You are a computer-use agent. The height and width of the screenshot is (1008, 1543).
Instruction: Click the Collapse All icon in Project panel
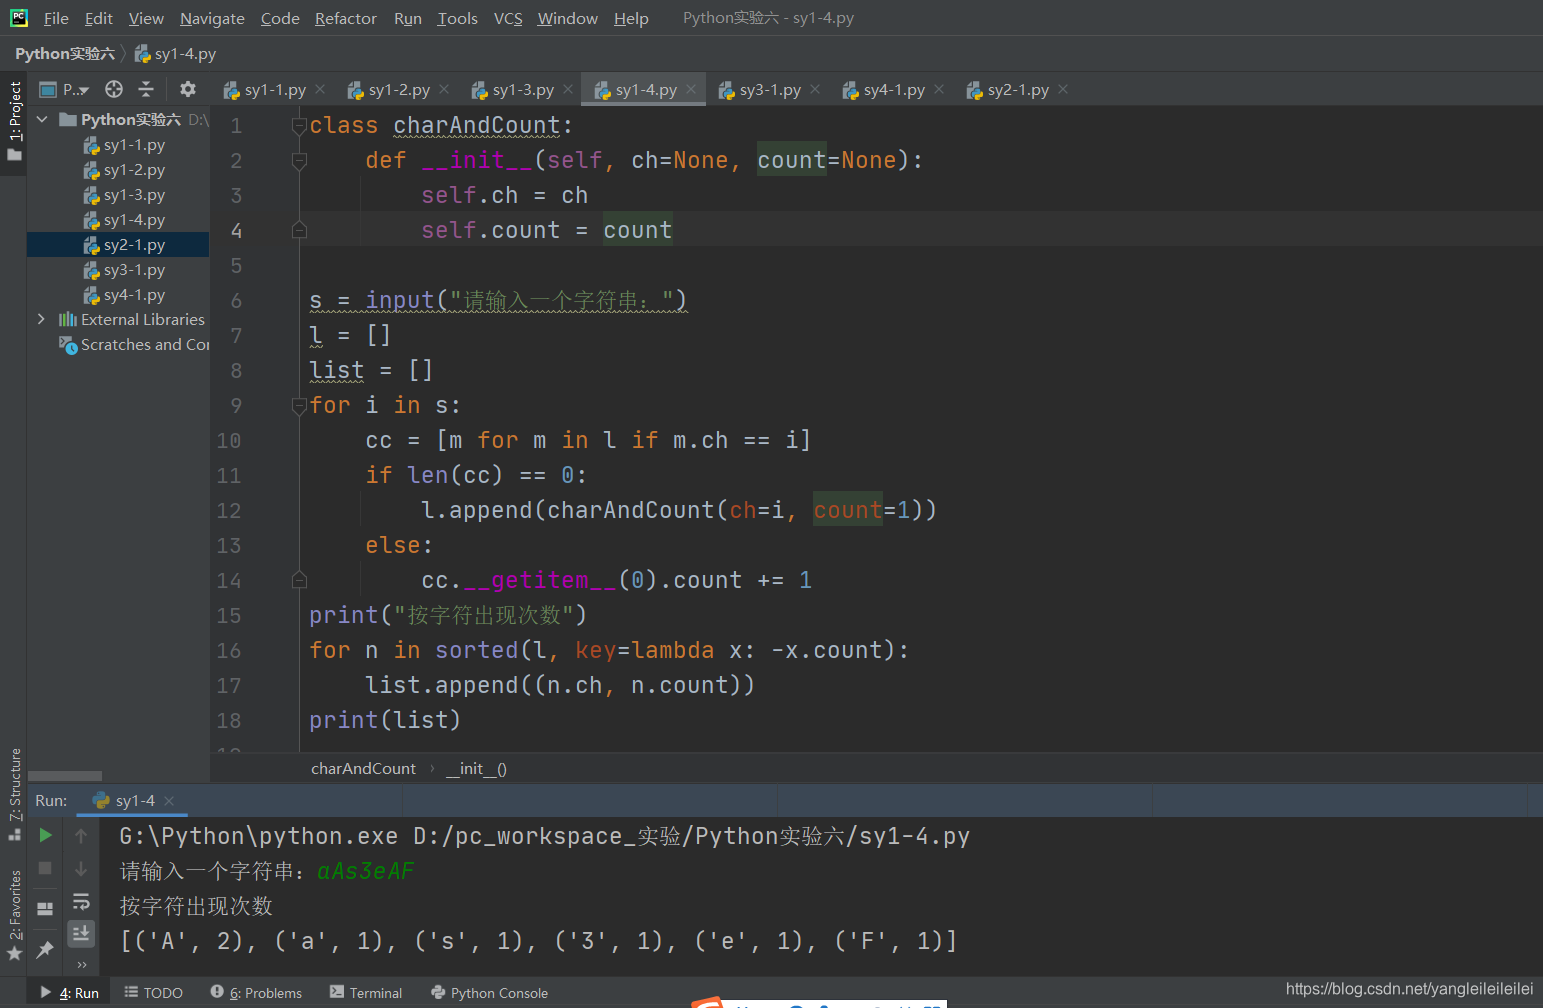point(146,89)
